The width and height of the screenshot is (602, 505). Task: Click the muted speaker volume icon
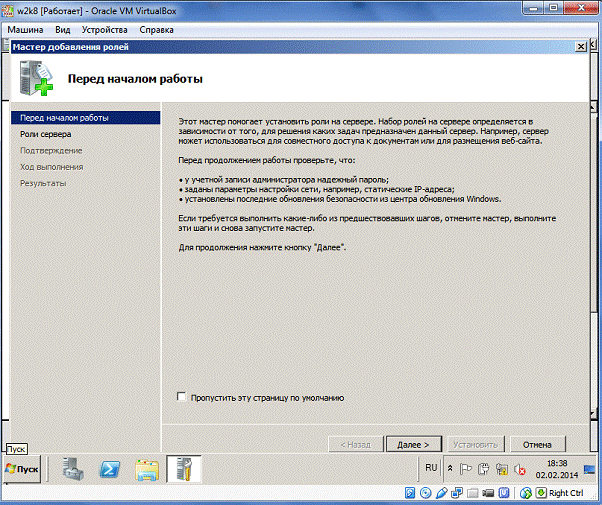(519, 469)
